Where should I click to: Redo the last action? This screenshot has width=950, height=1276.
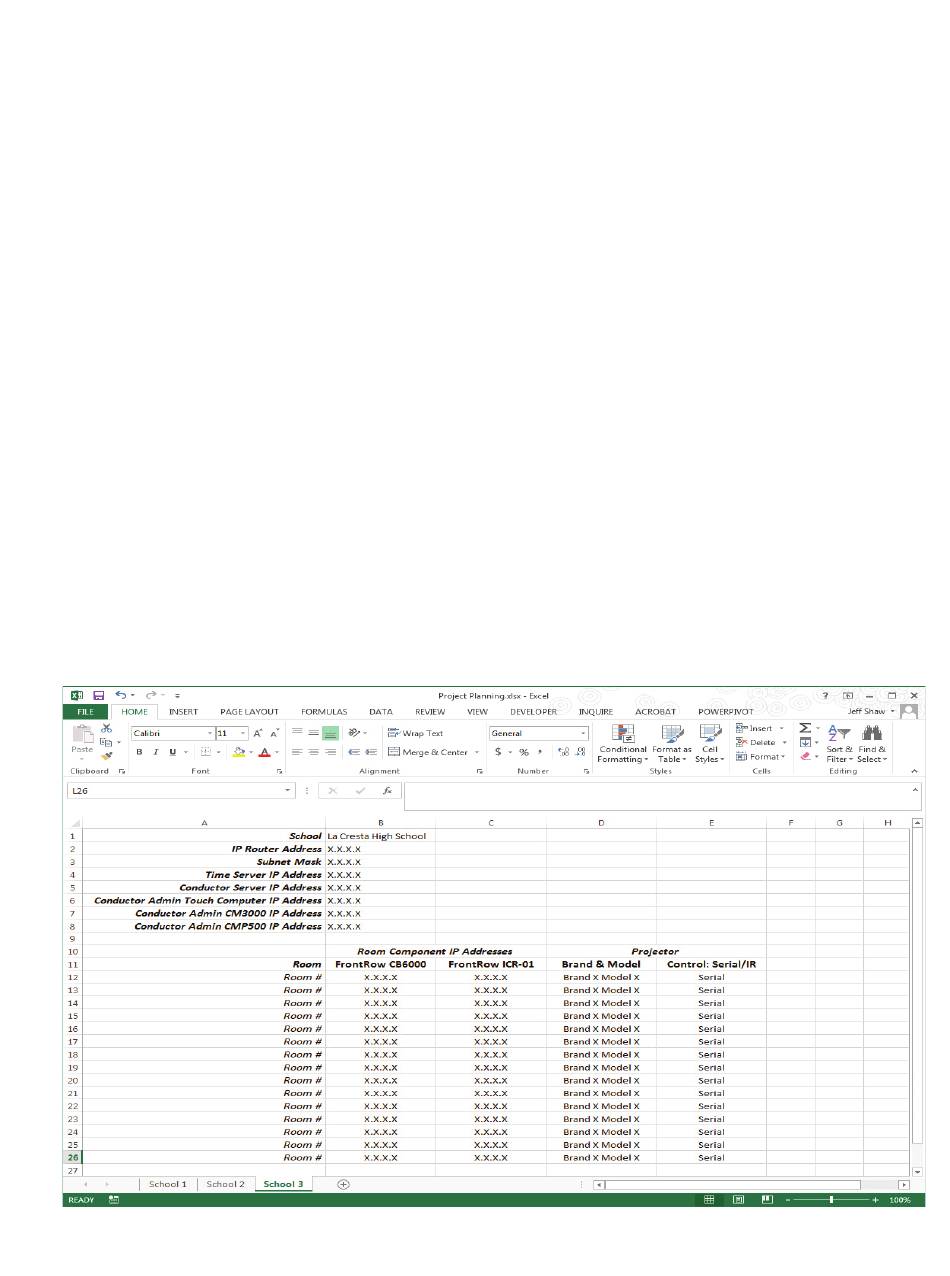[x=151, y=695]
